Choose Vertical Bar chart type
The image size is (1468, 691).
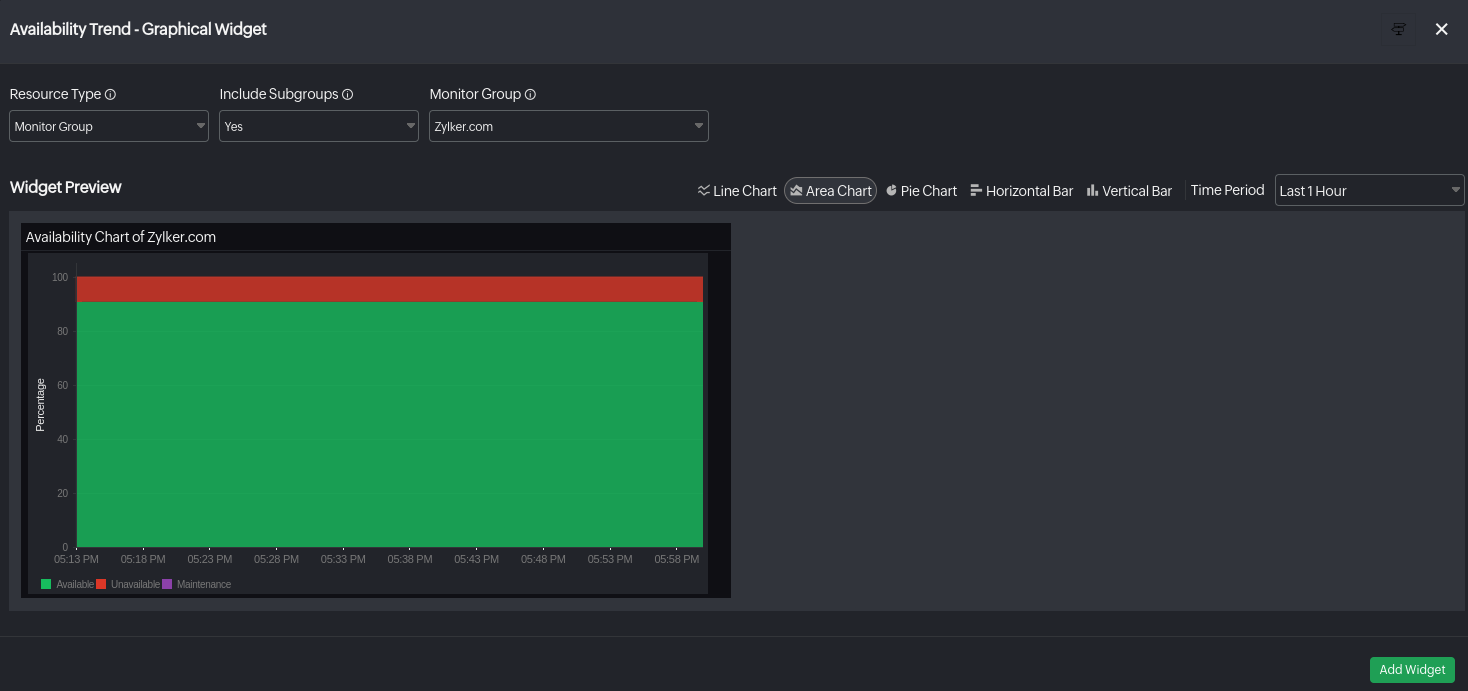pos(1129,190)
